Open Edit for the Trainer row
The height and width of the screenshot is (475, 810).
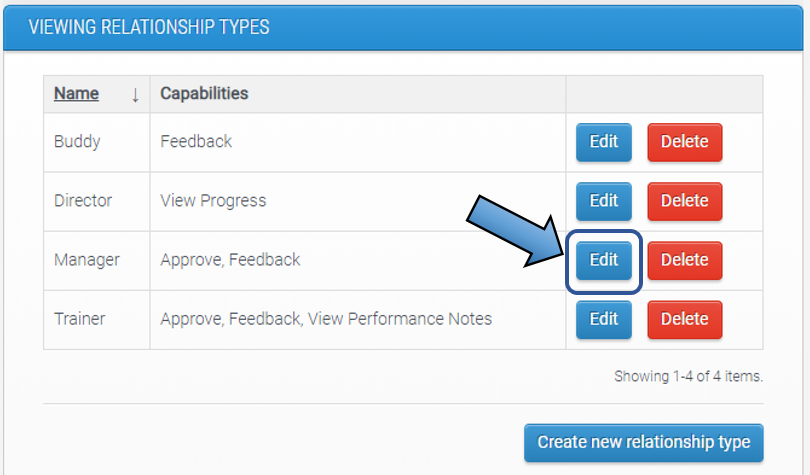tap(603, 319)
